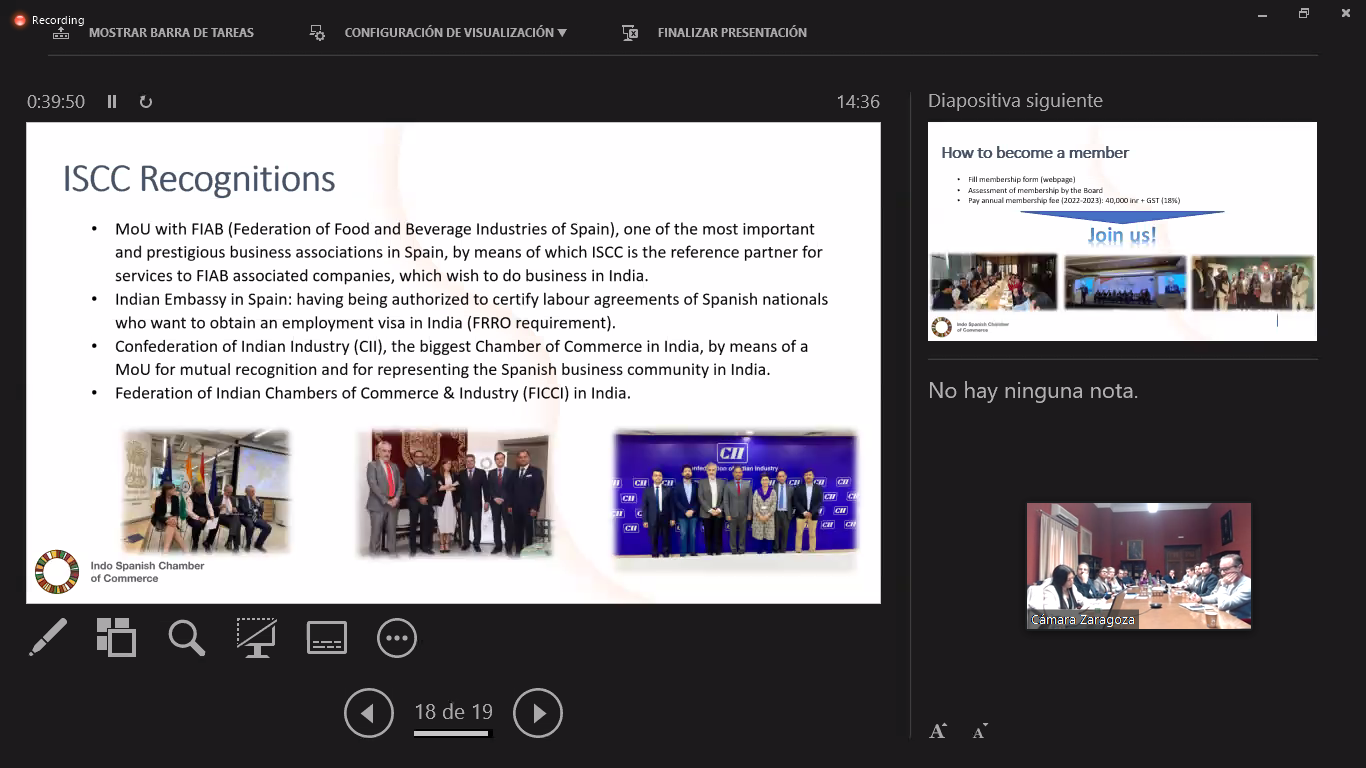Toggle subtitles icon
The height and width of the screenshot is (768, 1366).
coord(327,638)
